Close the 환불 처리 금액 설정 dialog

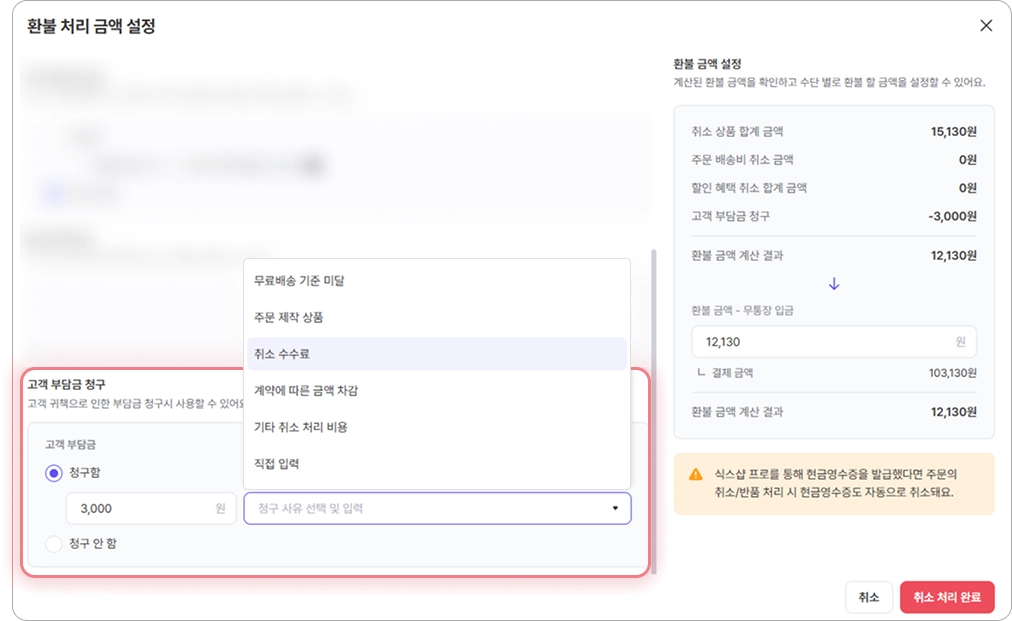coord(986,26)
